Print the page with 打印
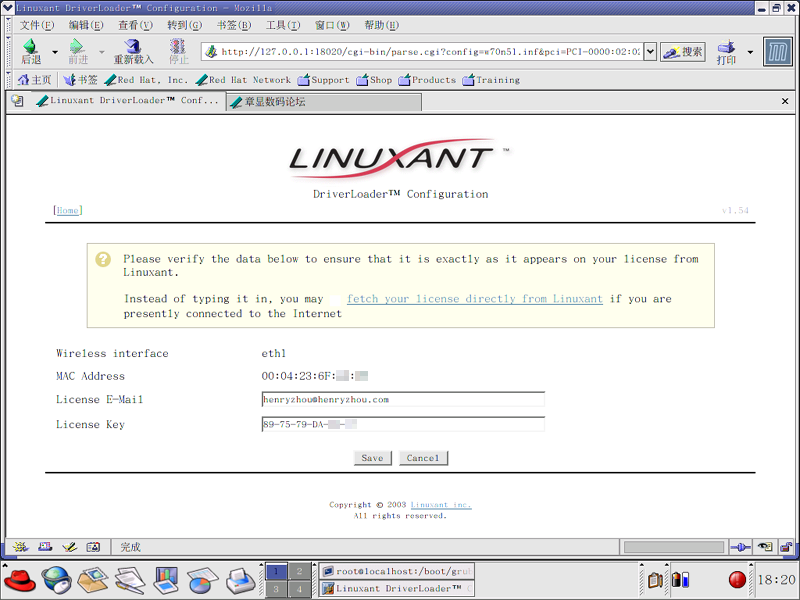This screenshot has height=600, width=800. pos(727,52)
